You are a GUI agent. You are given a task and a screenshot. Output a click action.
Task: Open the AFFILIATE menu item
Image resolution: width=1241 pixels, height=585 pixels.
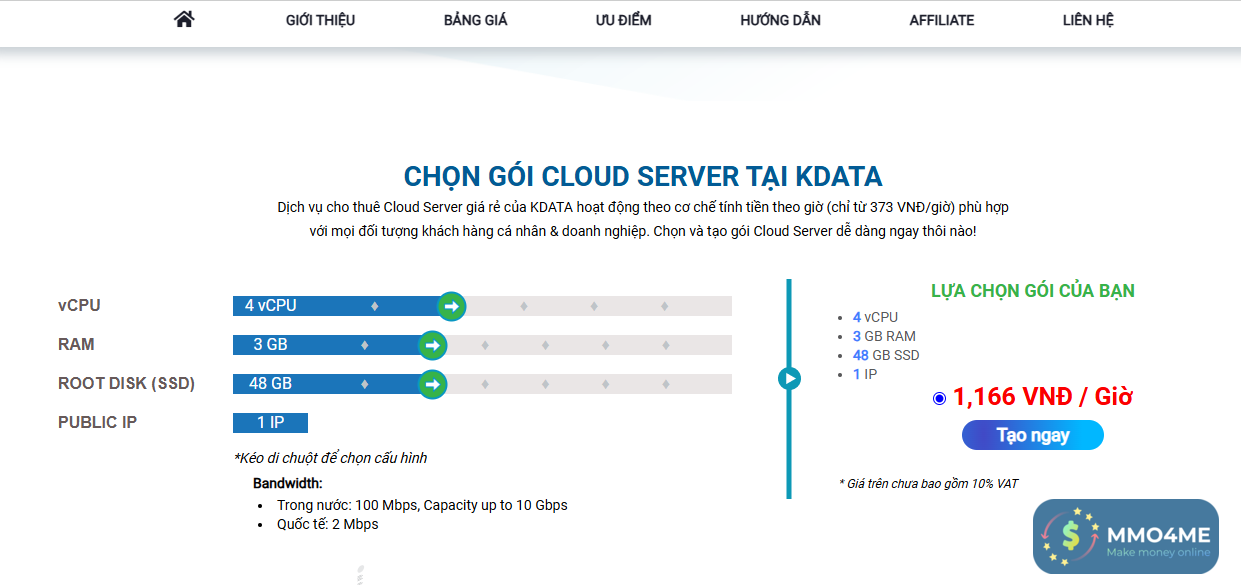[941, 20]
